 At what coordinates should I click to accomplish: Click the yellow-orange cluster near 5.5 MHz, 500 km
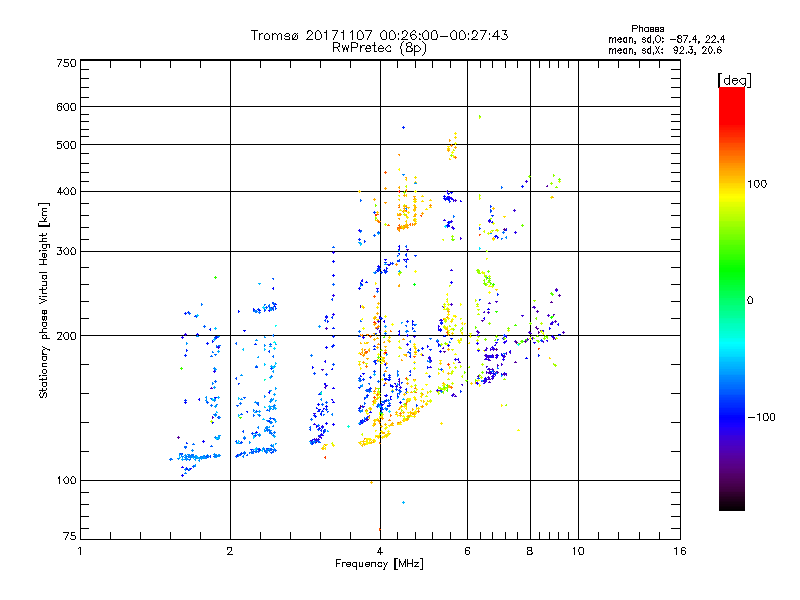[452, 147]
